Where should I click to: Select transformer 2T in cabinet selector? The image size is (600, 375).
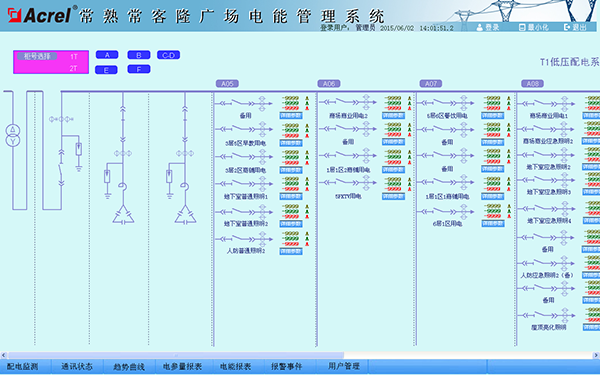pyautogui.click(x=73, y=68)
